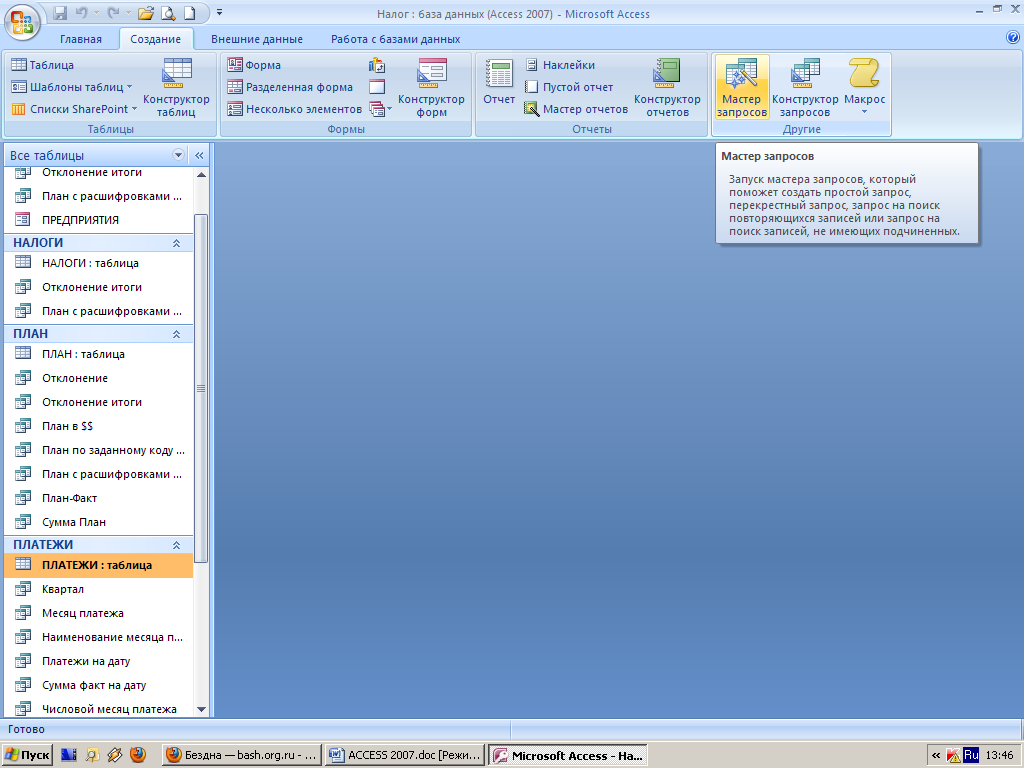Collapse the ПЛАН group
Image resolution: width=1024 pixels, height=768 pixels.
click(176, 334)
